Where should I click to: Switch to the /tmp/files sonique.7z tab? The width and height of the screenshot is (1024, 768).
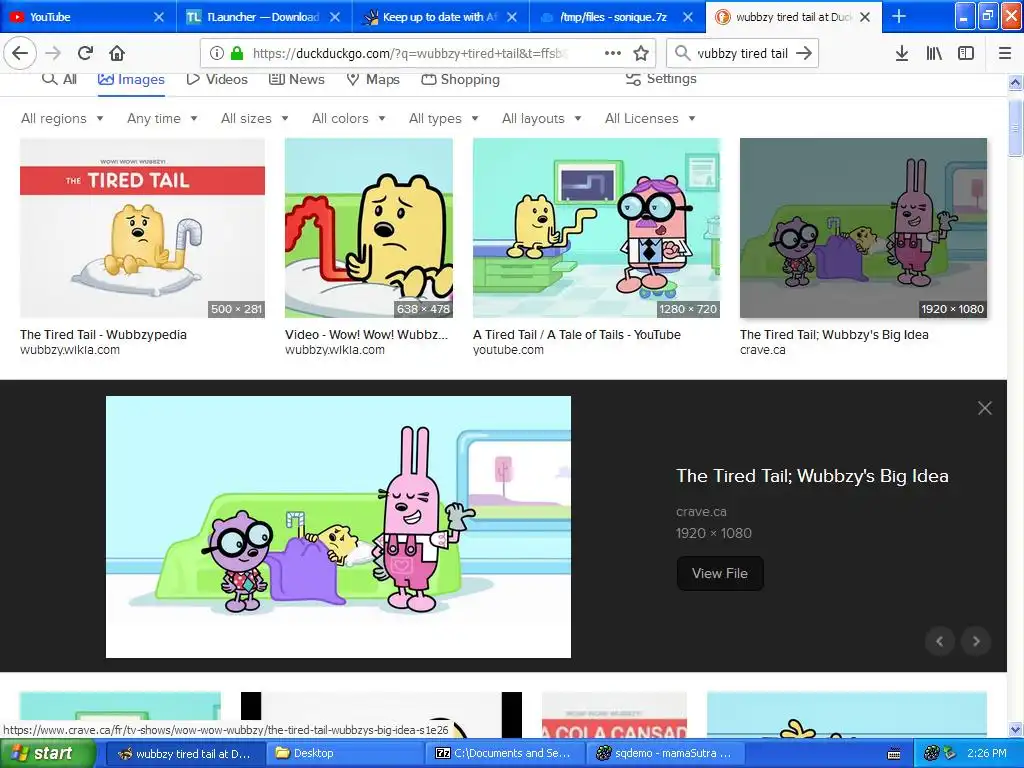coord(616,17)
